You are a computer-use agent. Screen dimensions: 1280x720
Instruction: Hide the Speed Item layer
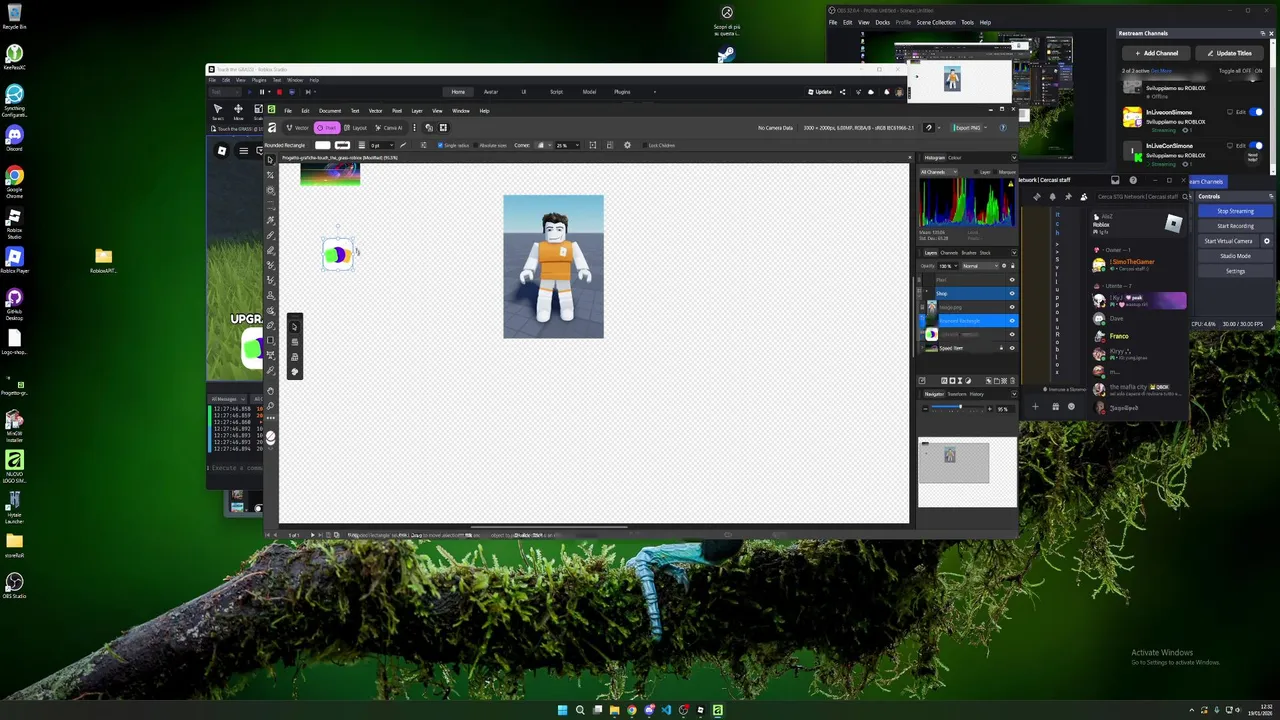point(1012,348)
